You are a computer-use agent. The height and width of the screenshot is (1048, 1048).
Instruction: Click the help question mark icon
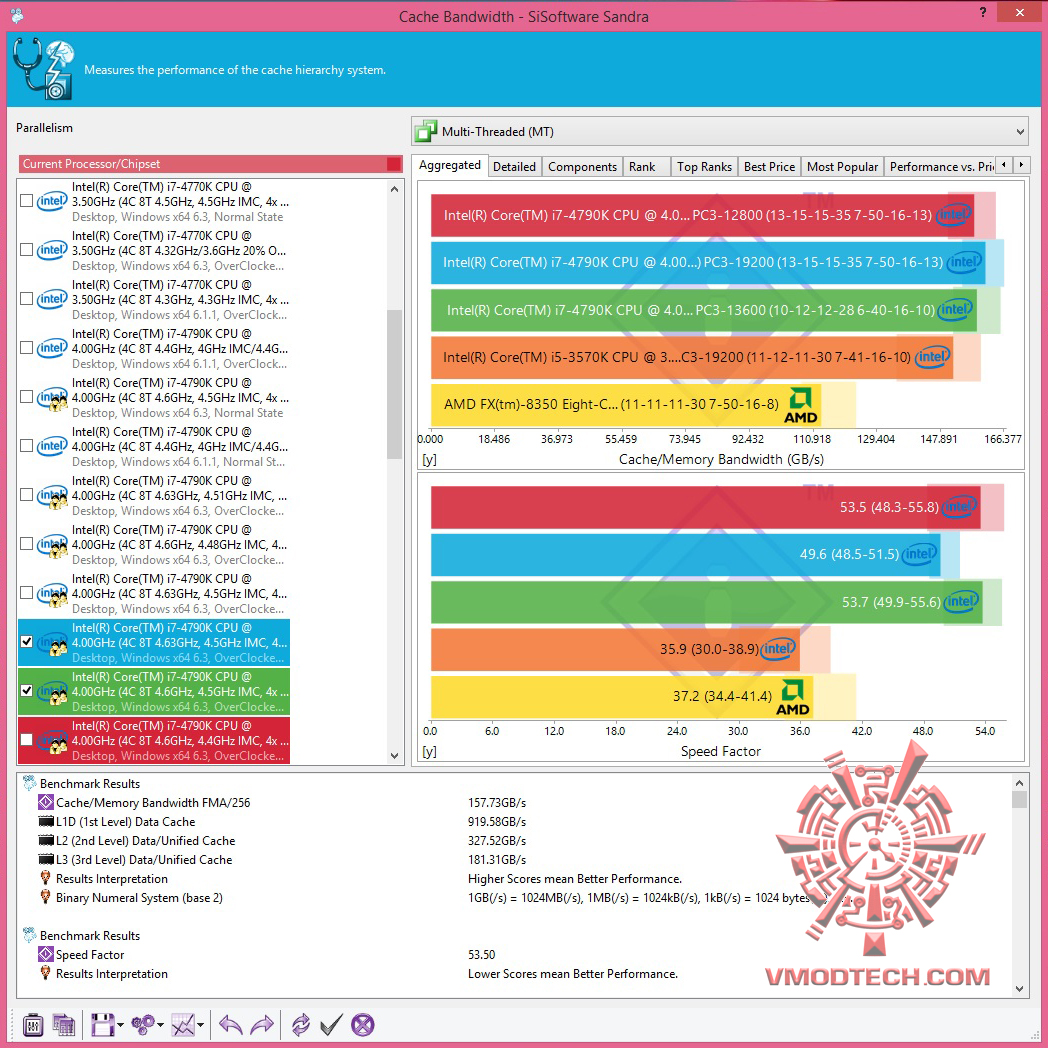pos(982,12)
